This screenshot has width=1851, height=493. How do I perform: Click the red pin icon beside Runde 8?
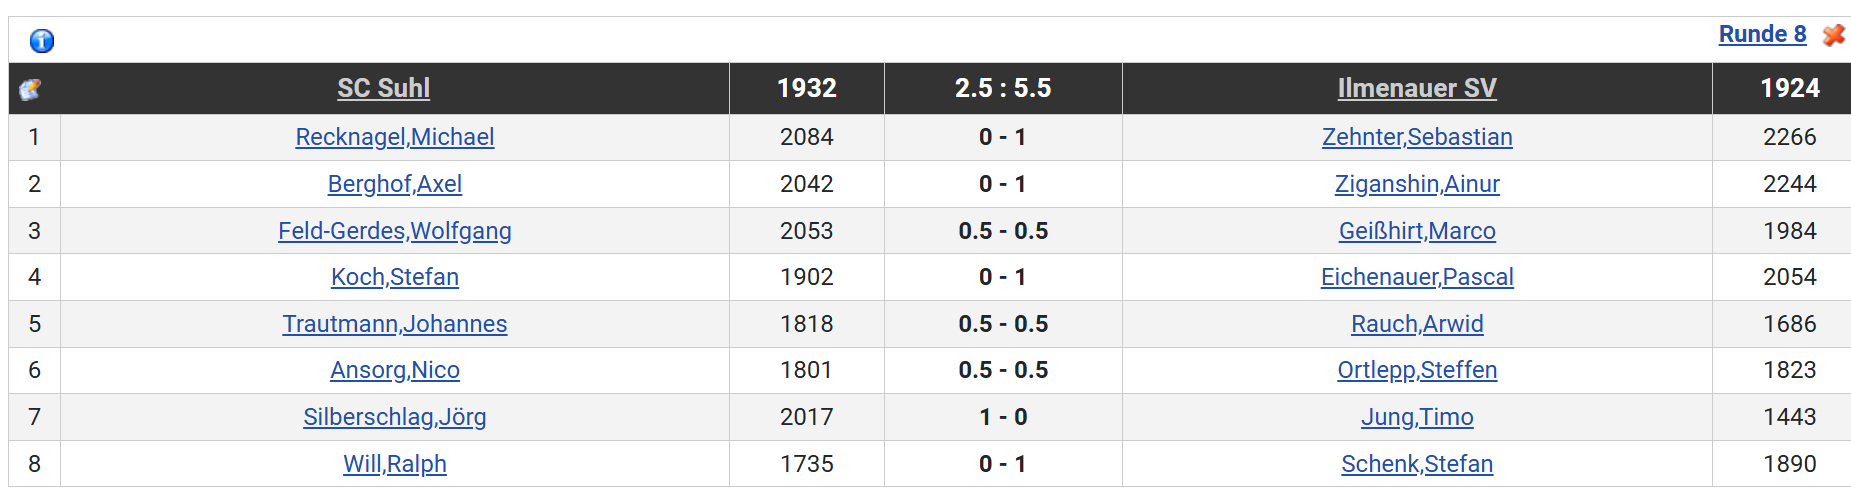point(1833,35)
